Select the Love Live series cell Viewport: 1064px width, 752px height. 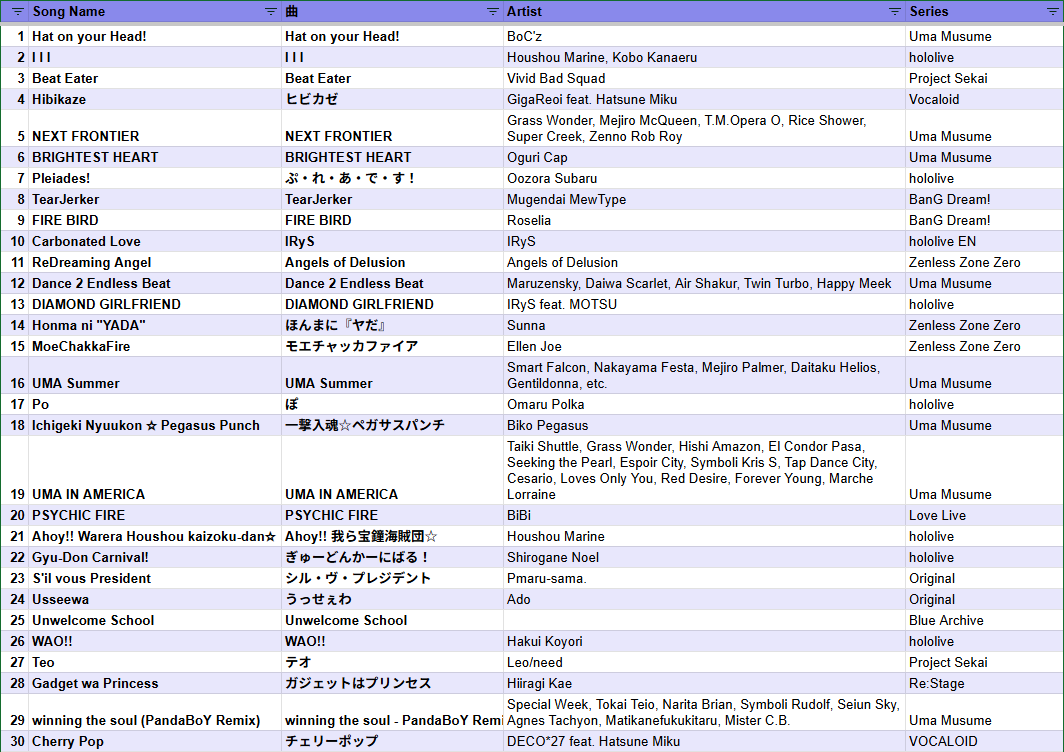984,516
